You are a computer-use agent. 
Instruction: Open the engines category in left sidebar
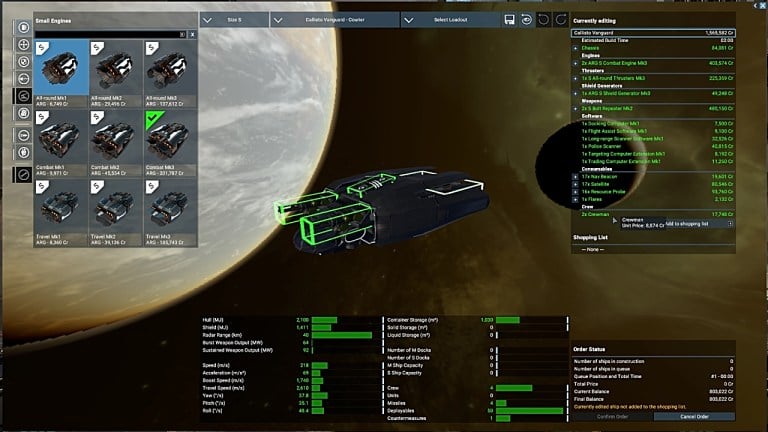[x=24, y=95]
